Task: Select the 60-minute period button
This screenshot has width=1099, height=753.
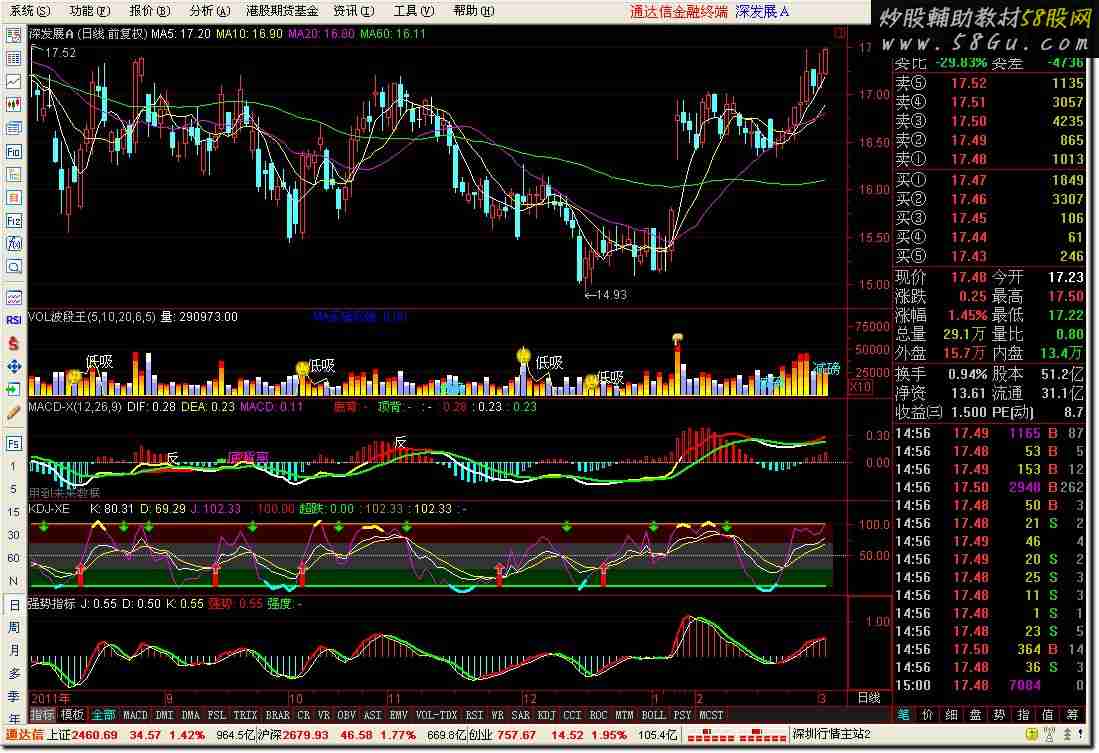Action: pyautogui.click(x=13, y=558)
